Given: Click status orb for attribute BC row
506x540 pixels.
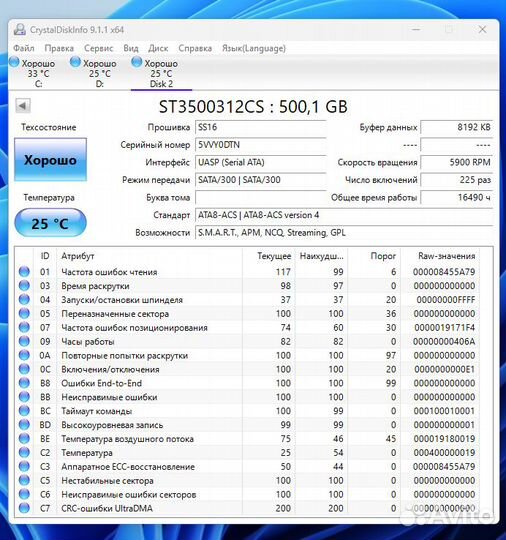Looking at the screenshot, I should [x=24, y=411].
